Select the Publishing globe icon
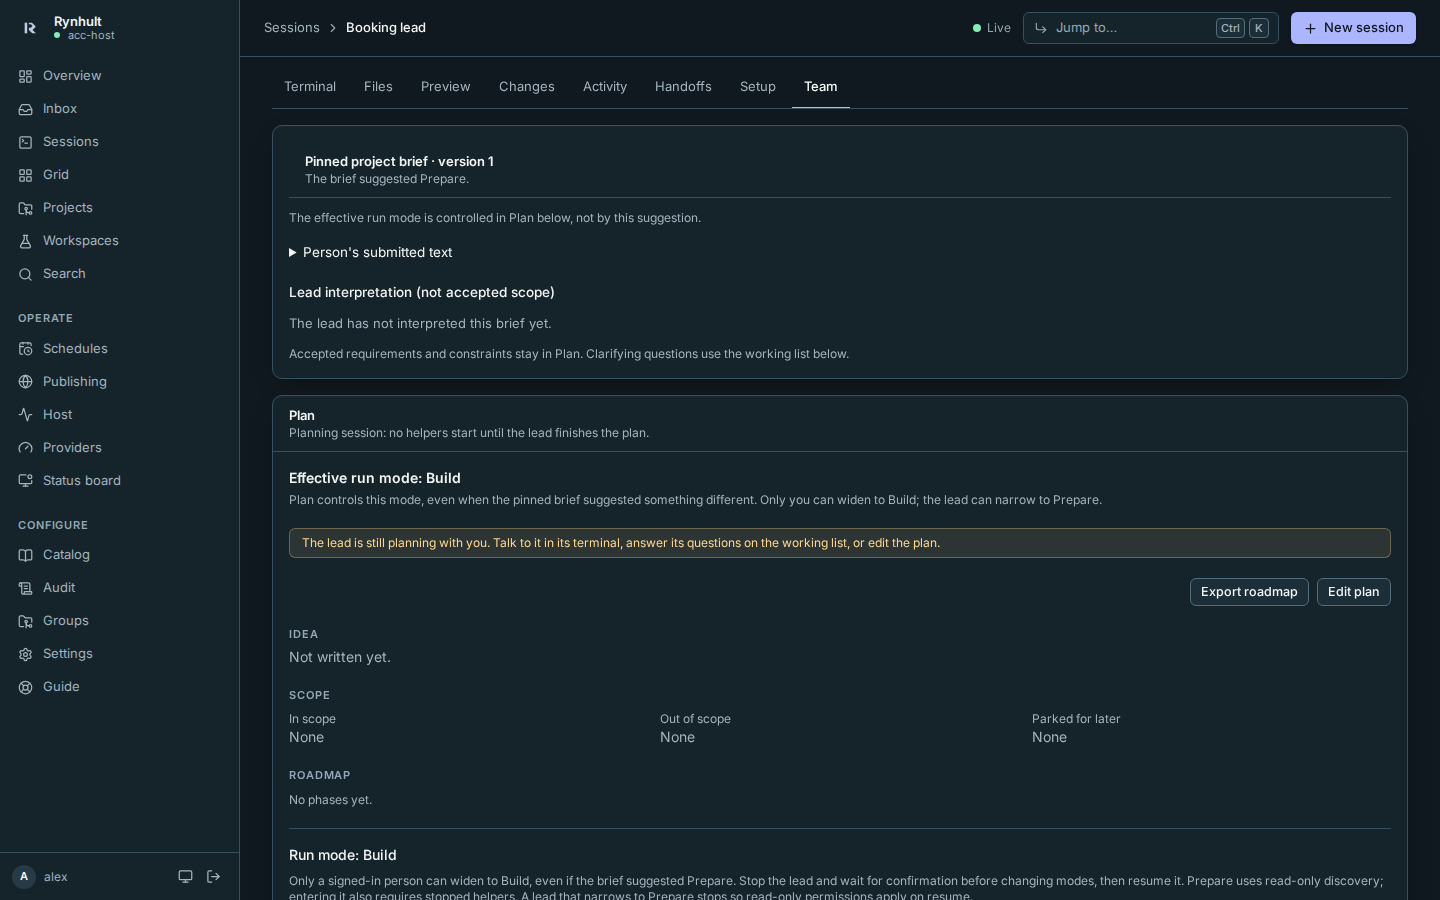The height and width of the screenshot is (900, 1440). click(x=25, y=382)
